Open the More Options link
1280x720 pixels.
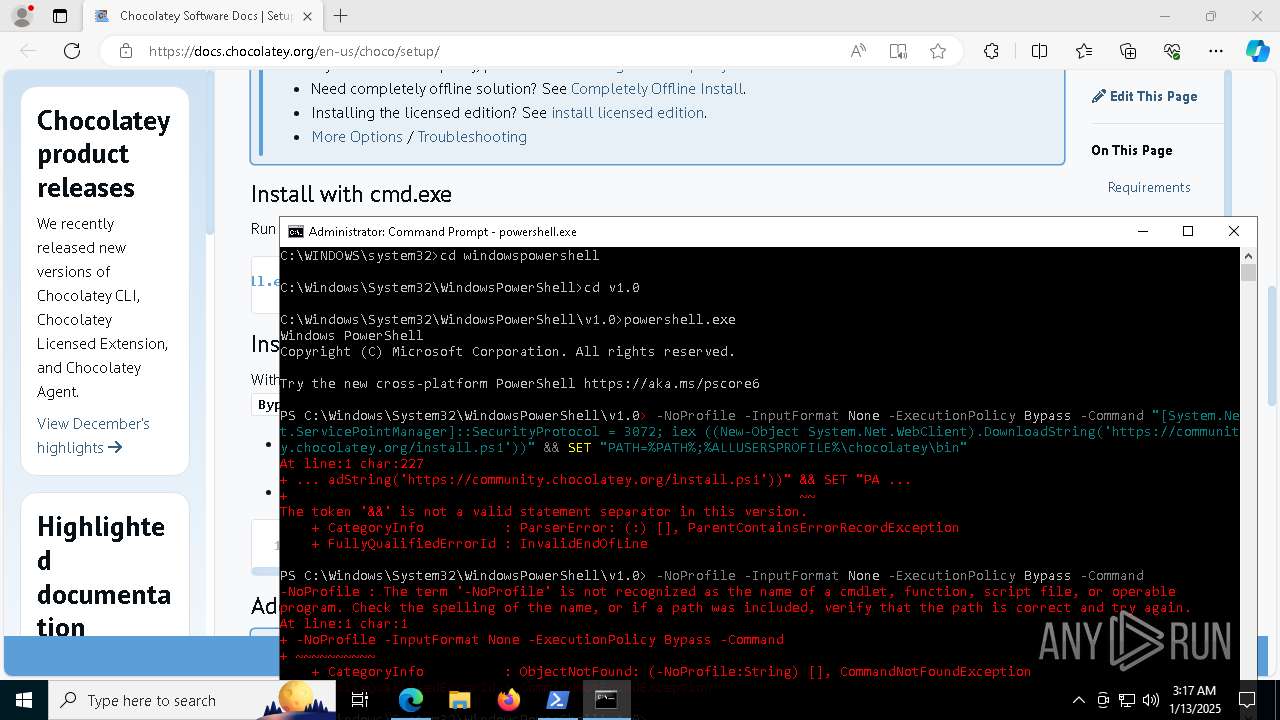pos(357,137)
